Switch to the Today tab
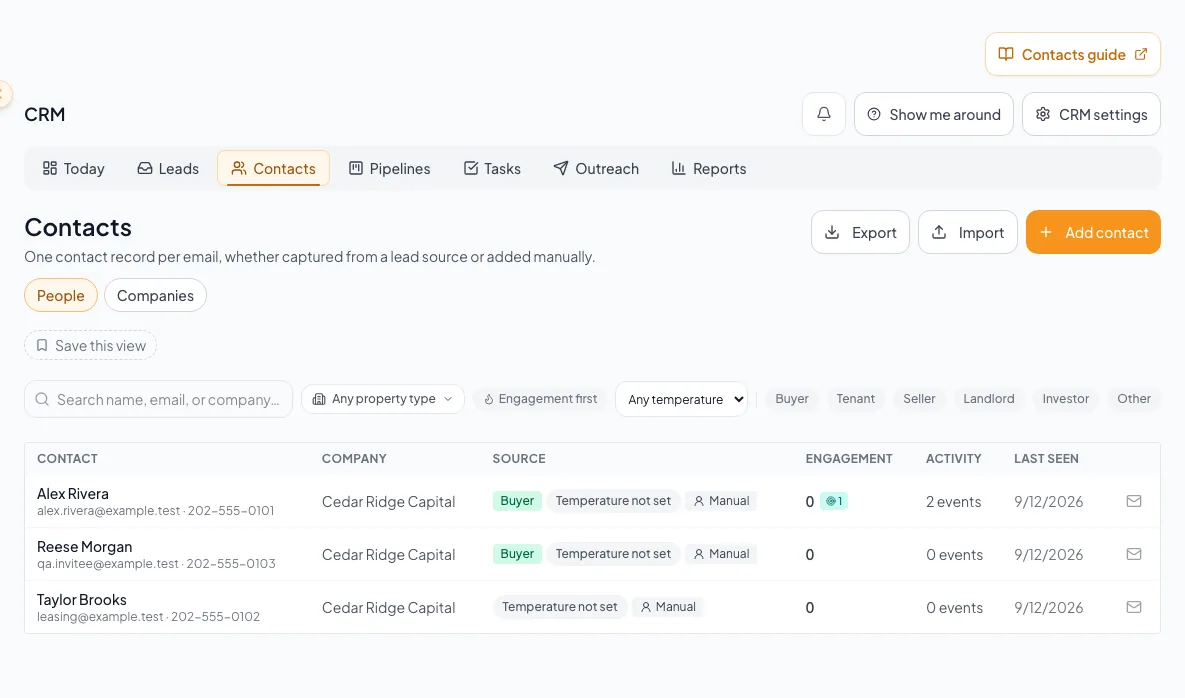 (73, 168)
